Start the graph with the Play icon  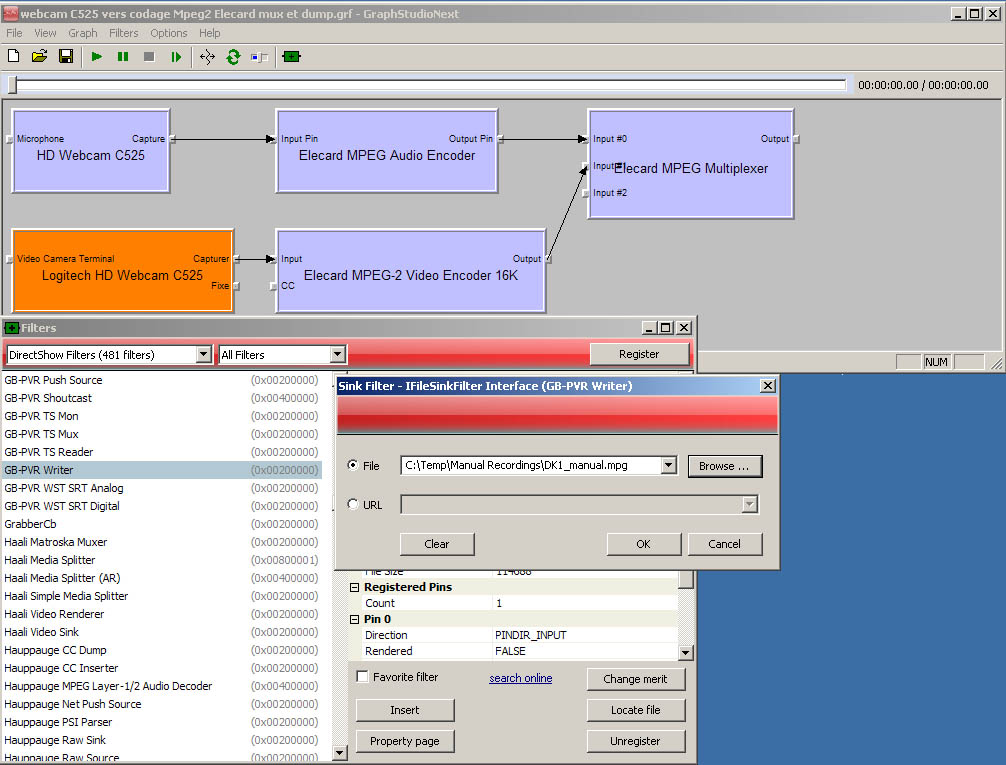(97, 56)
